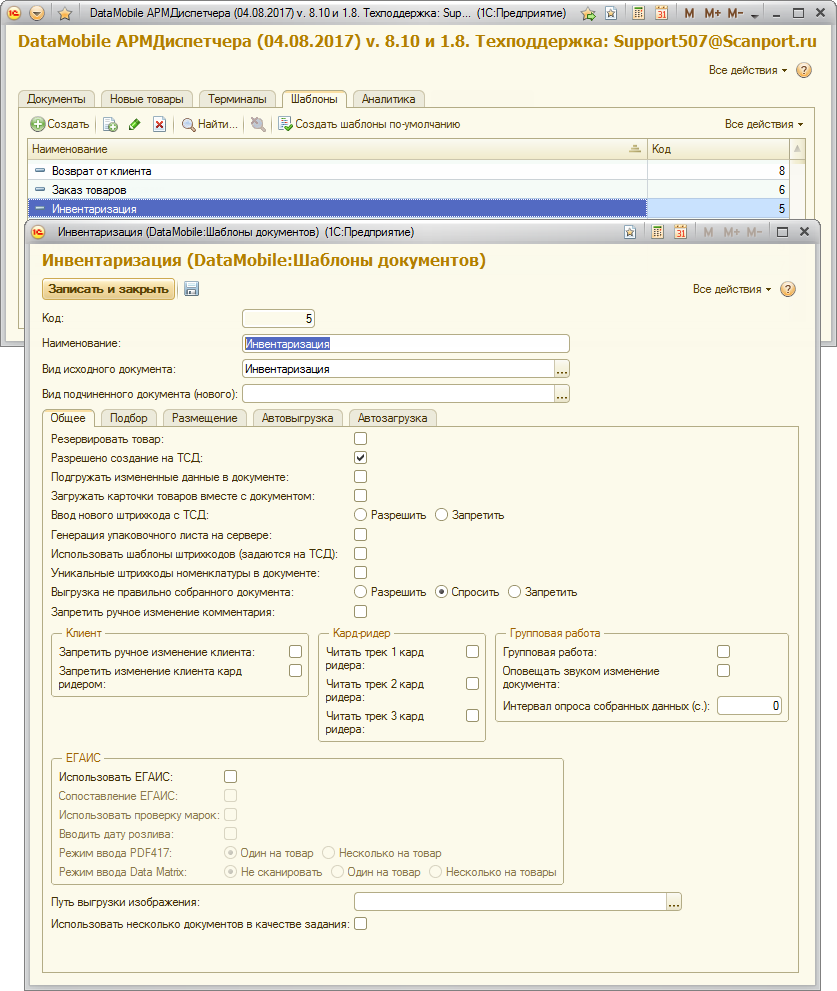Sort list by Код column header
The width and height of the screenshot is (837, 991).
click(x=718, y=149)
